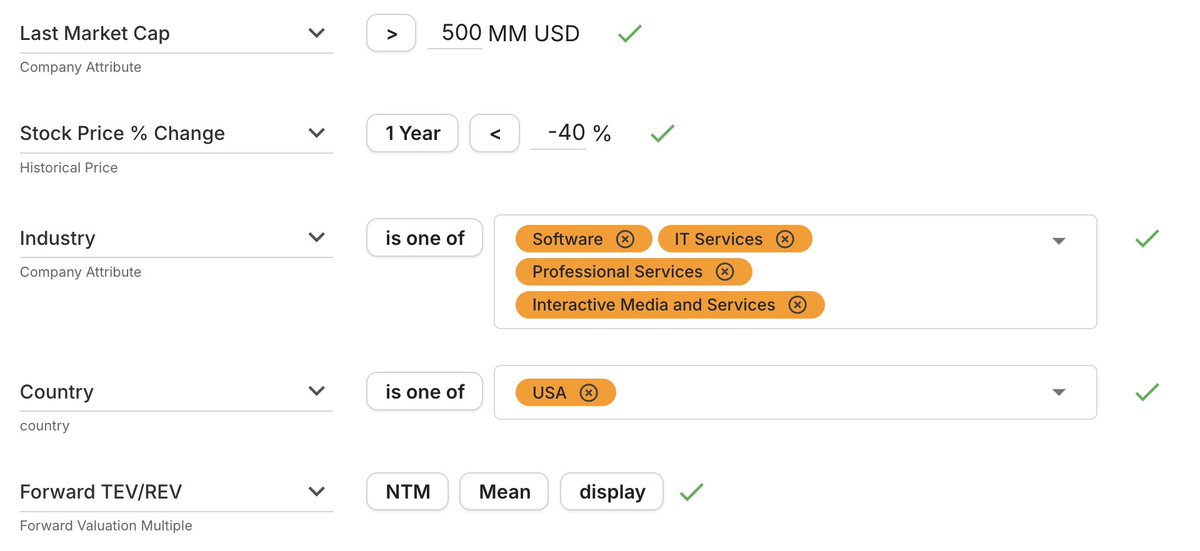Image resolution: width=1200 pixels, height=551 pixels.
Task: Change the 1 Year period button
Action: (413, 133)
